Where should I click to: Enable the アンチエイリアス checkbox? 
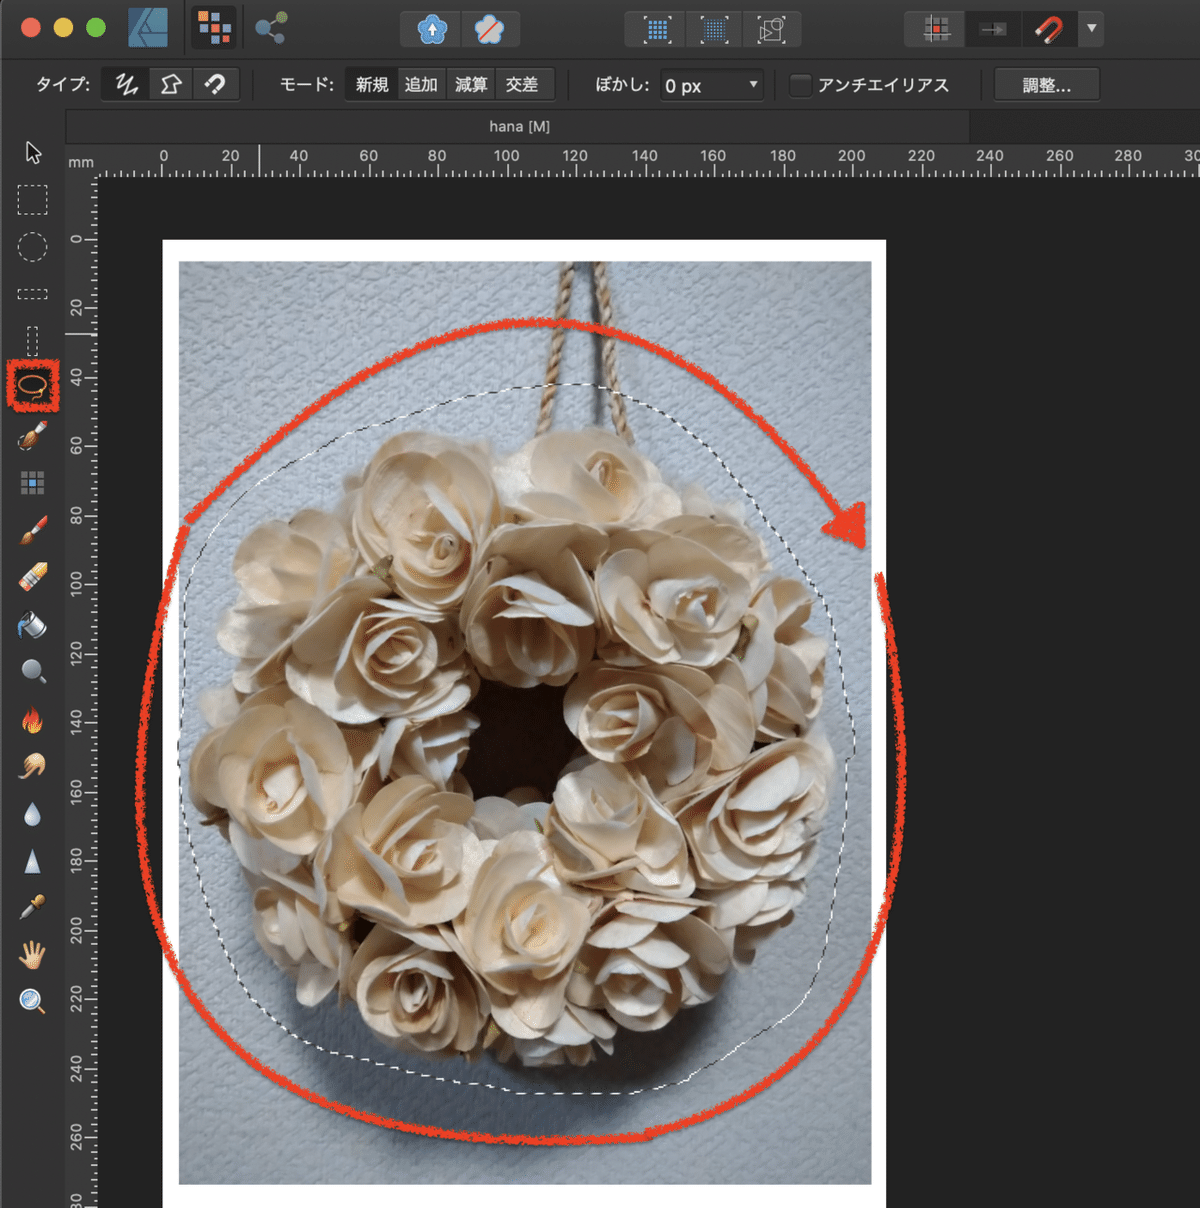tap(800, 85)
